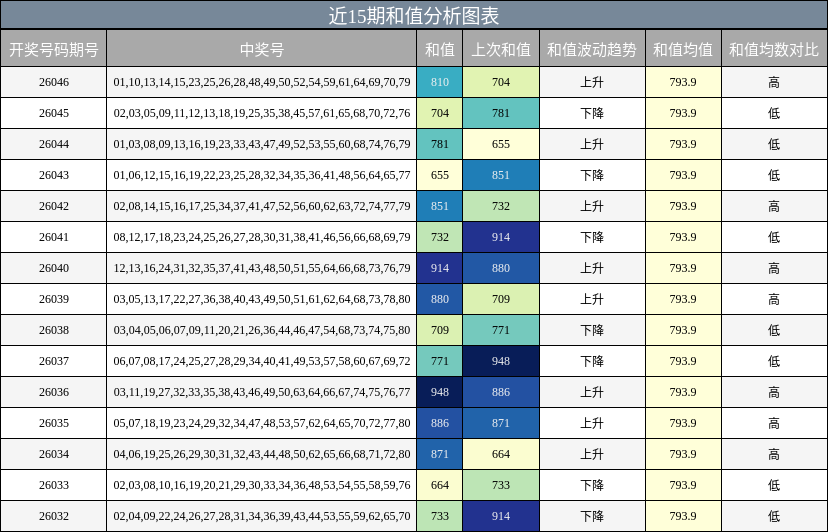Screen dimensions: 828x532
Task: Click 和值 cell 851 in row 26042
Action: pos(439,206)
